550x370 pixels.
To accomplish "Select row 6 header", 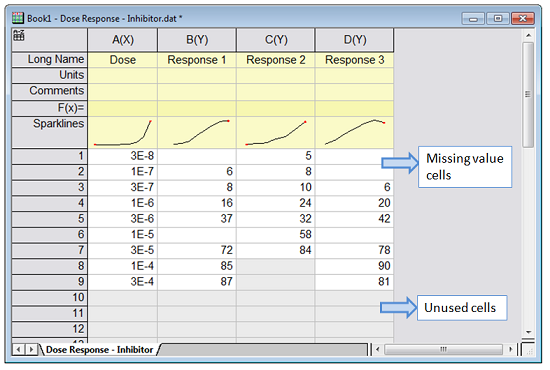I will coord(49,234).
